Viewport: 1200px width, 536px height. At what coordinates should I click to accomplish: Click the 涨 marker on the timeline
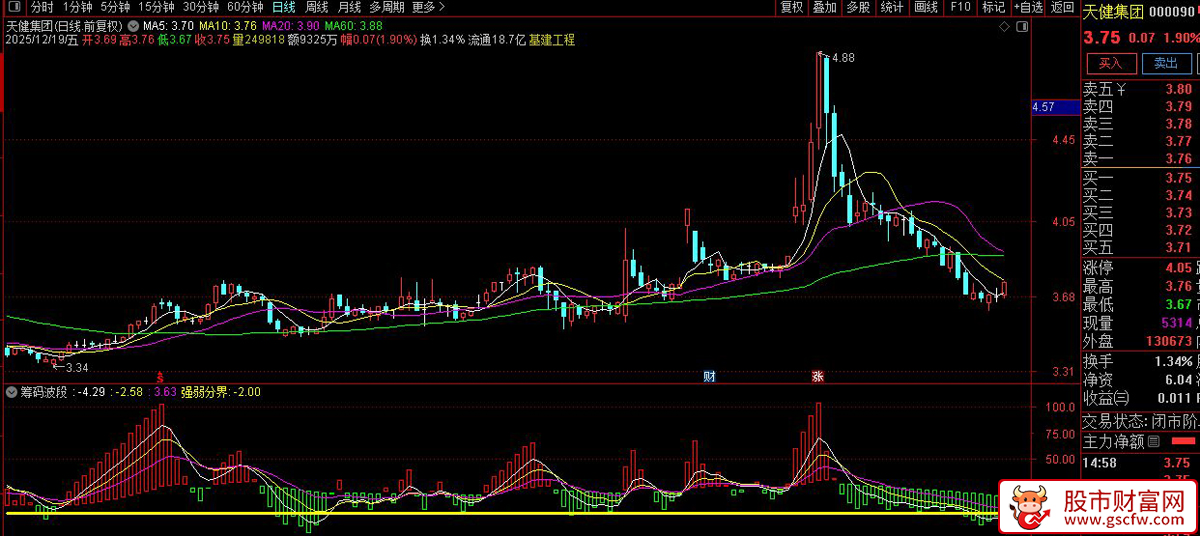[817, 377]
